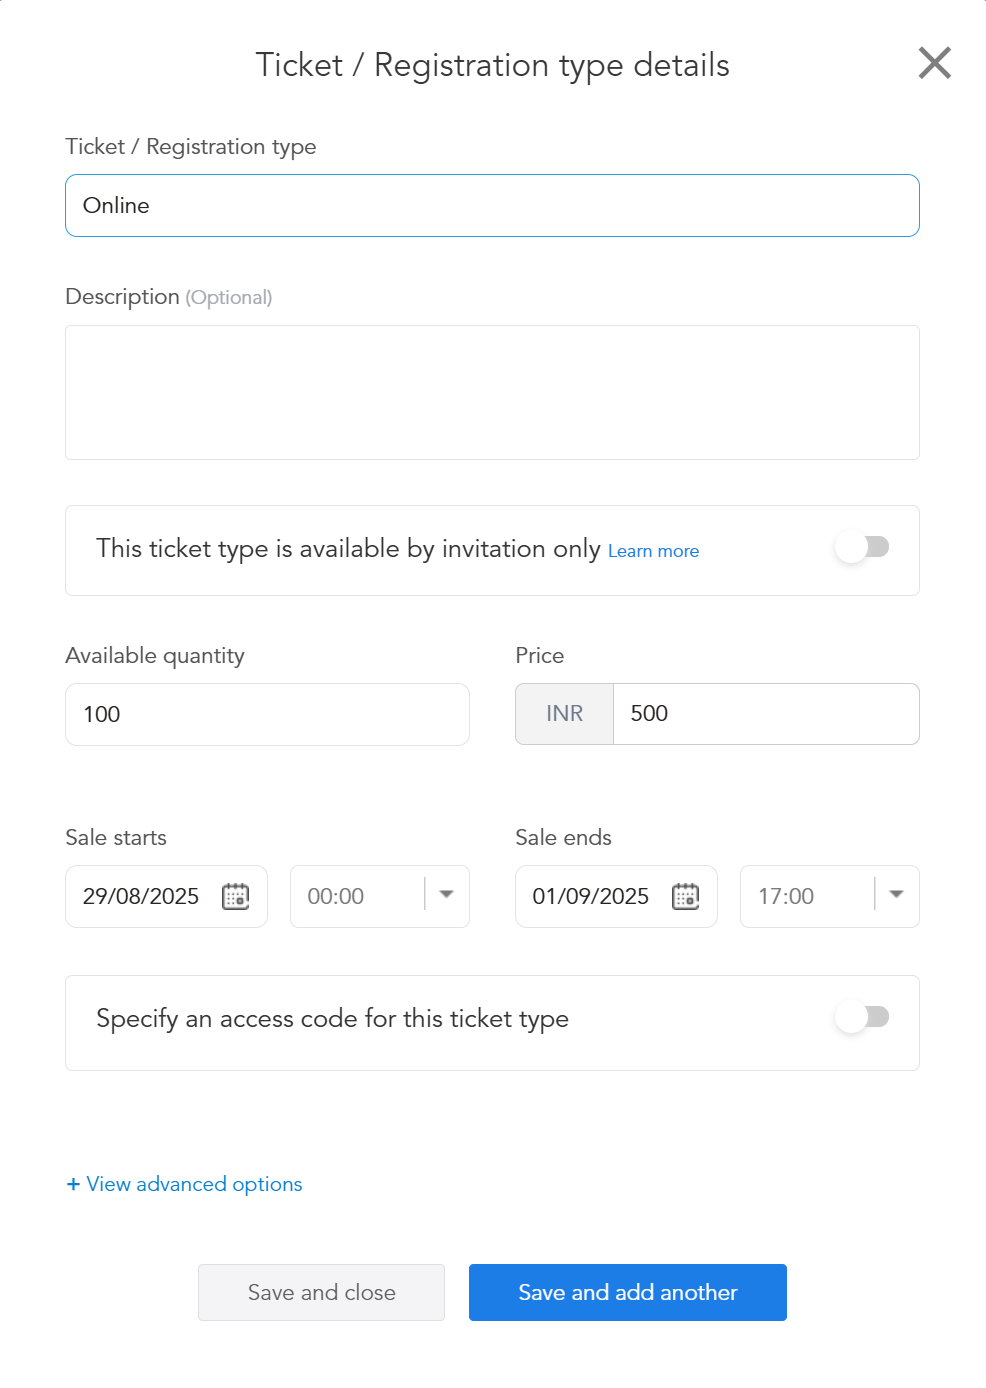The height and width of the screenshot is (1388, 986).
Task: Click inside the Description text area
Action: [x=492, y=392]
